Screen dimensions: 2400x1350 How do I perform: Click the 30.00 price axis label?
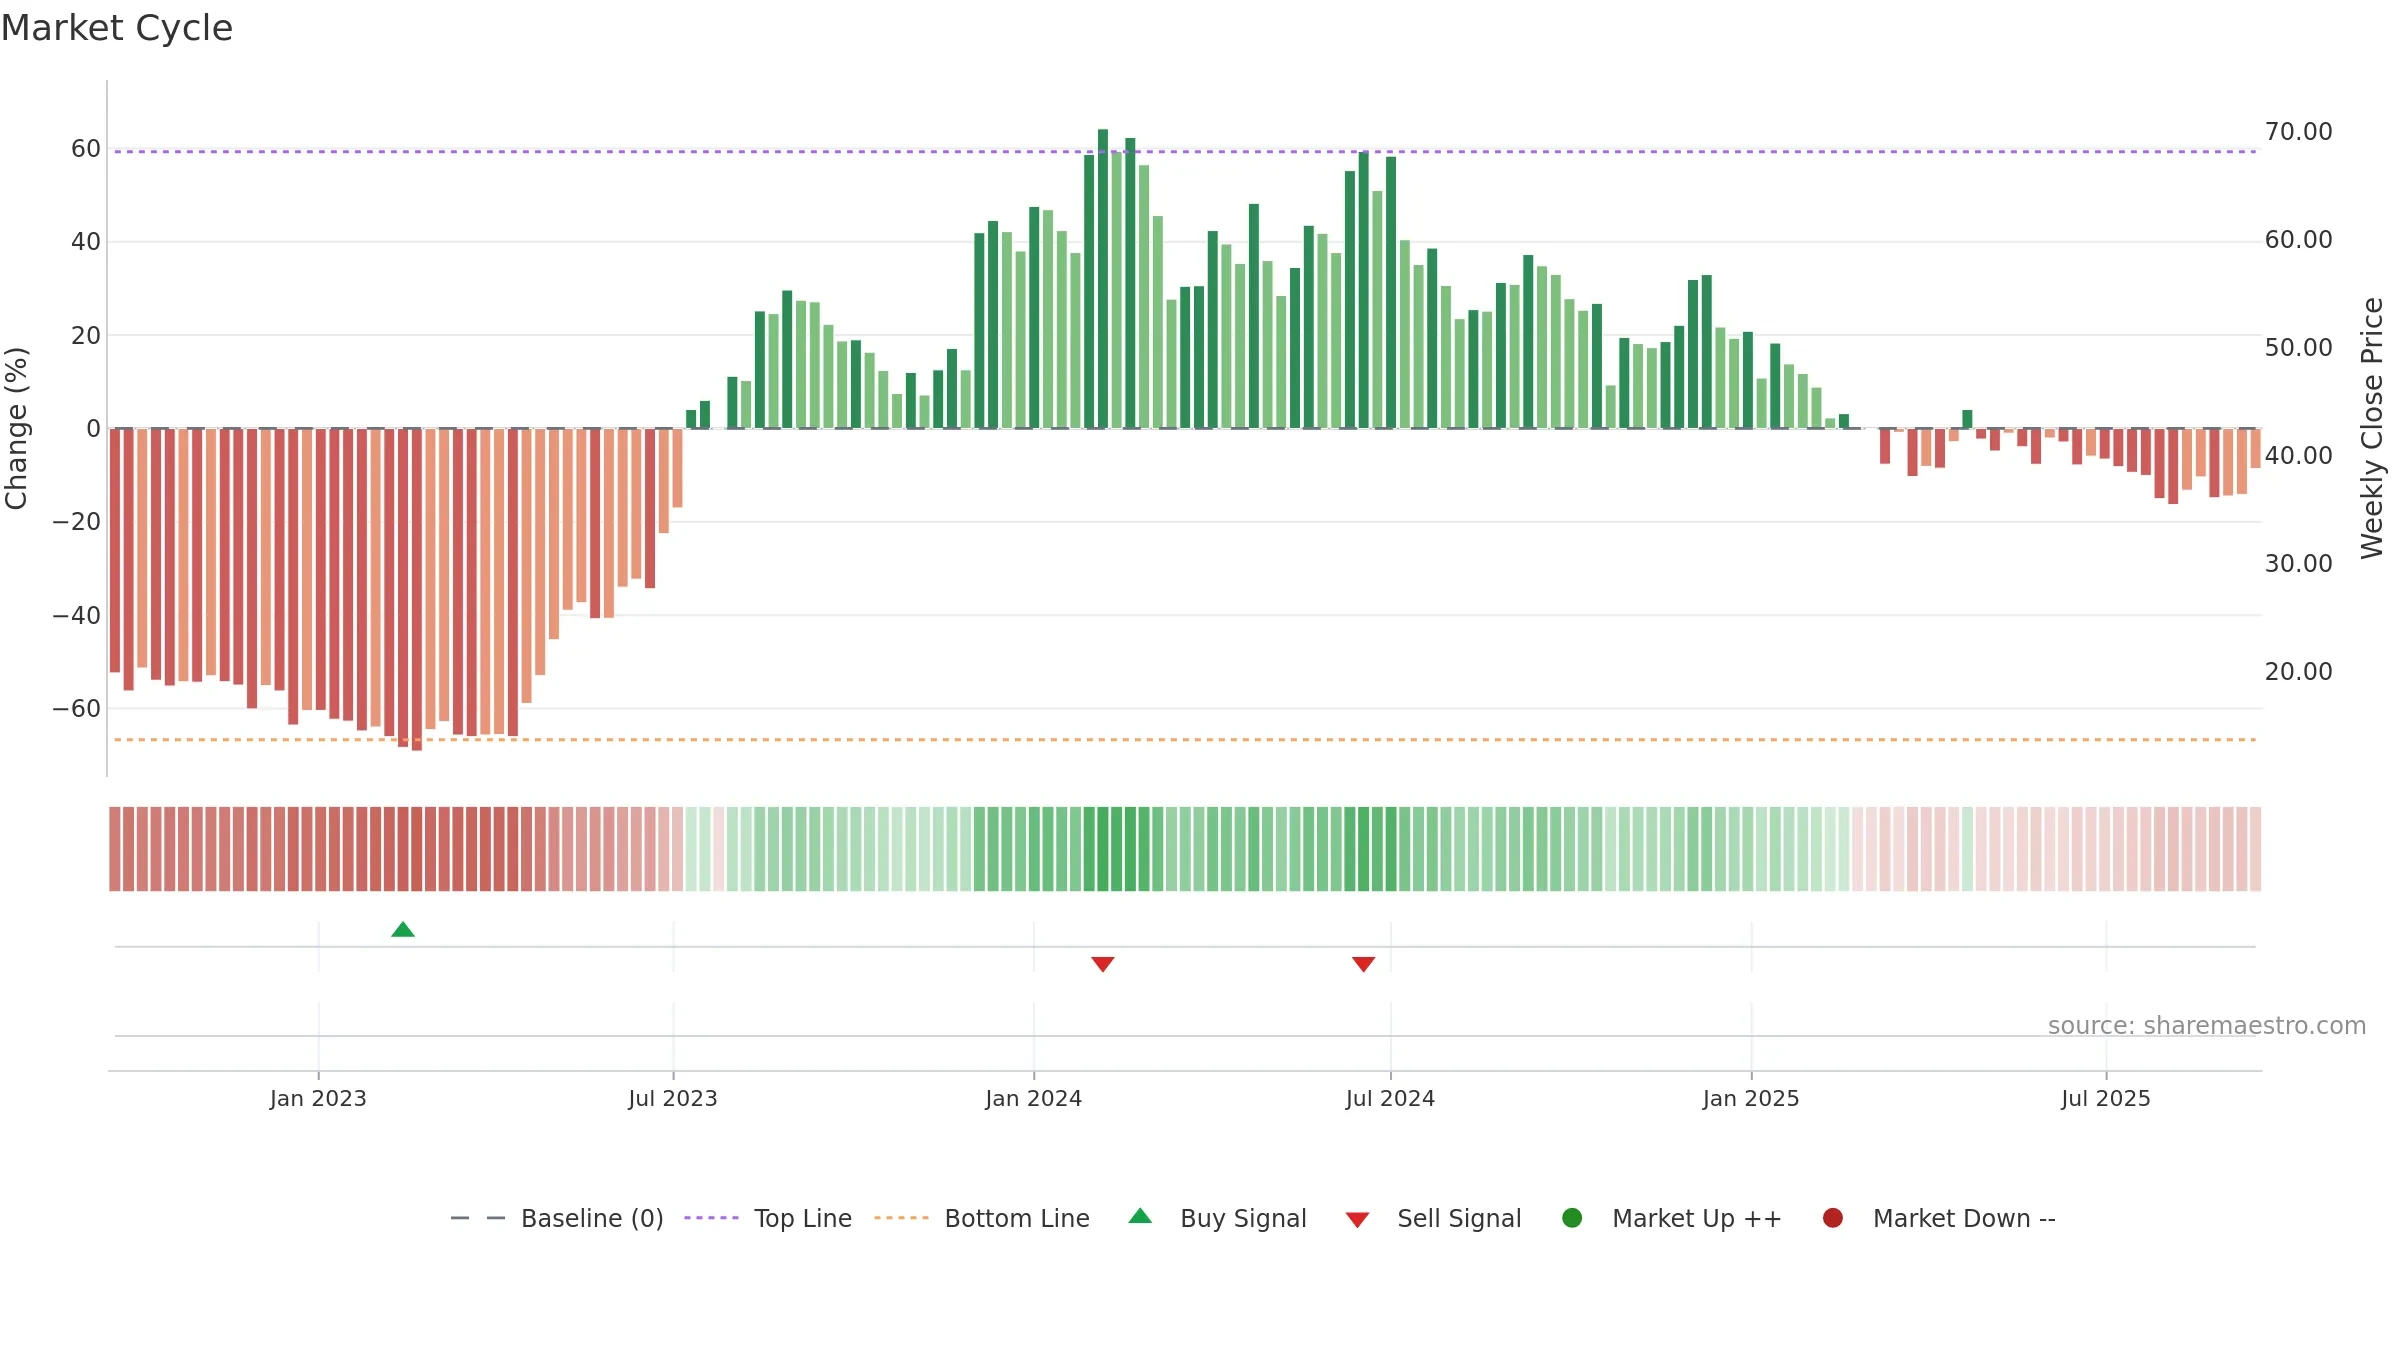click(x=2298, y=564)
